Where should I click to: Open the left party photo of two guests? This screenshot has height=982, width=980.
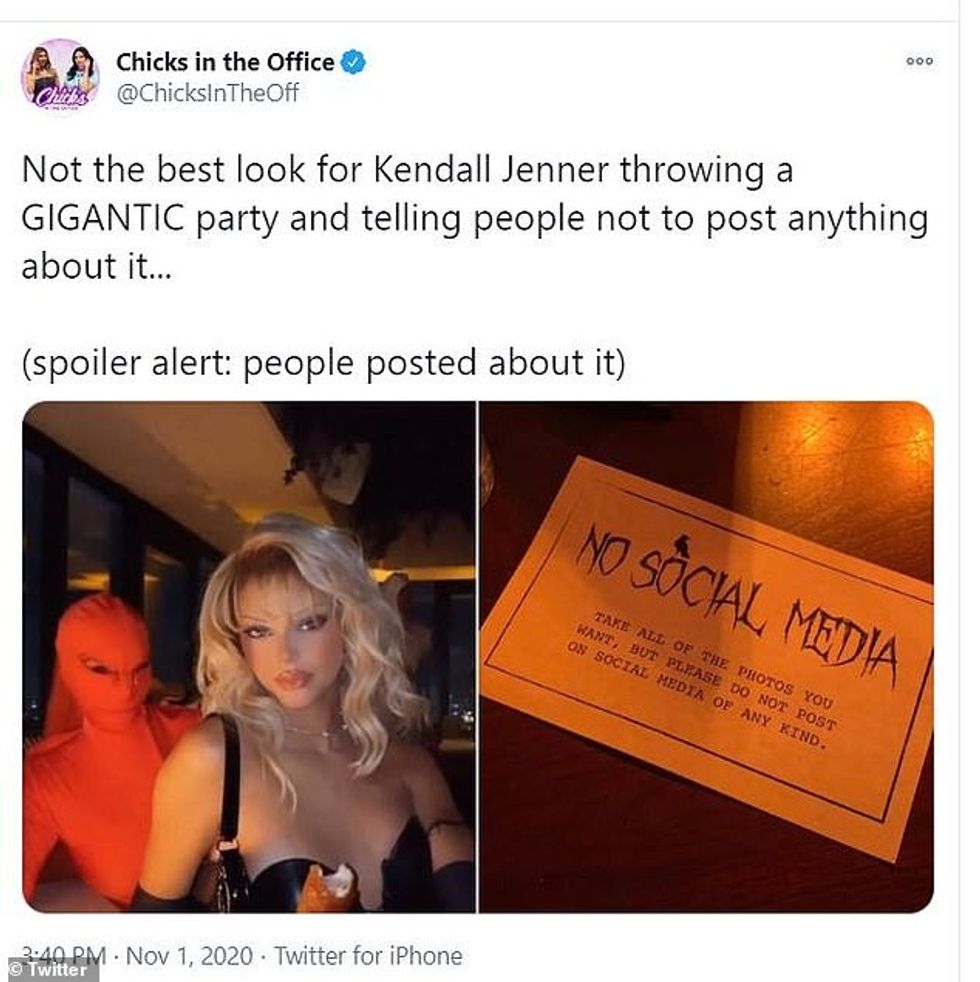(x=249, y=657)
